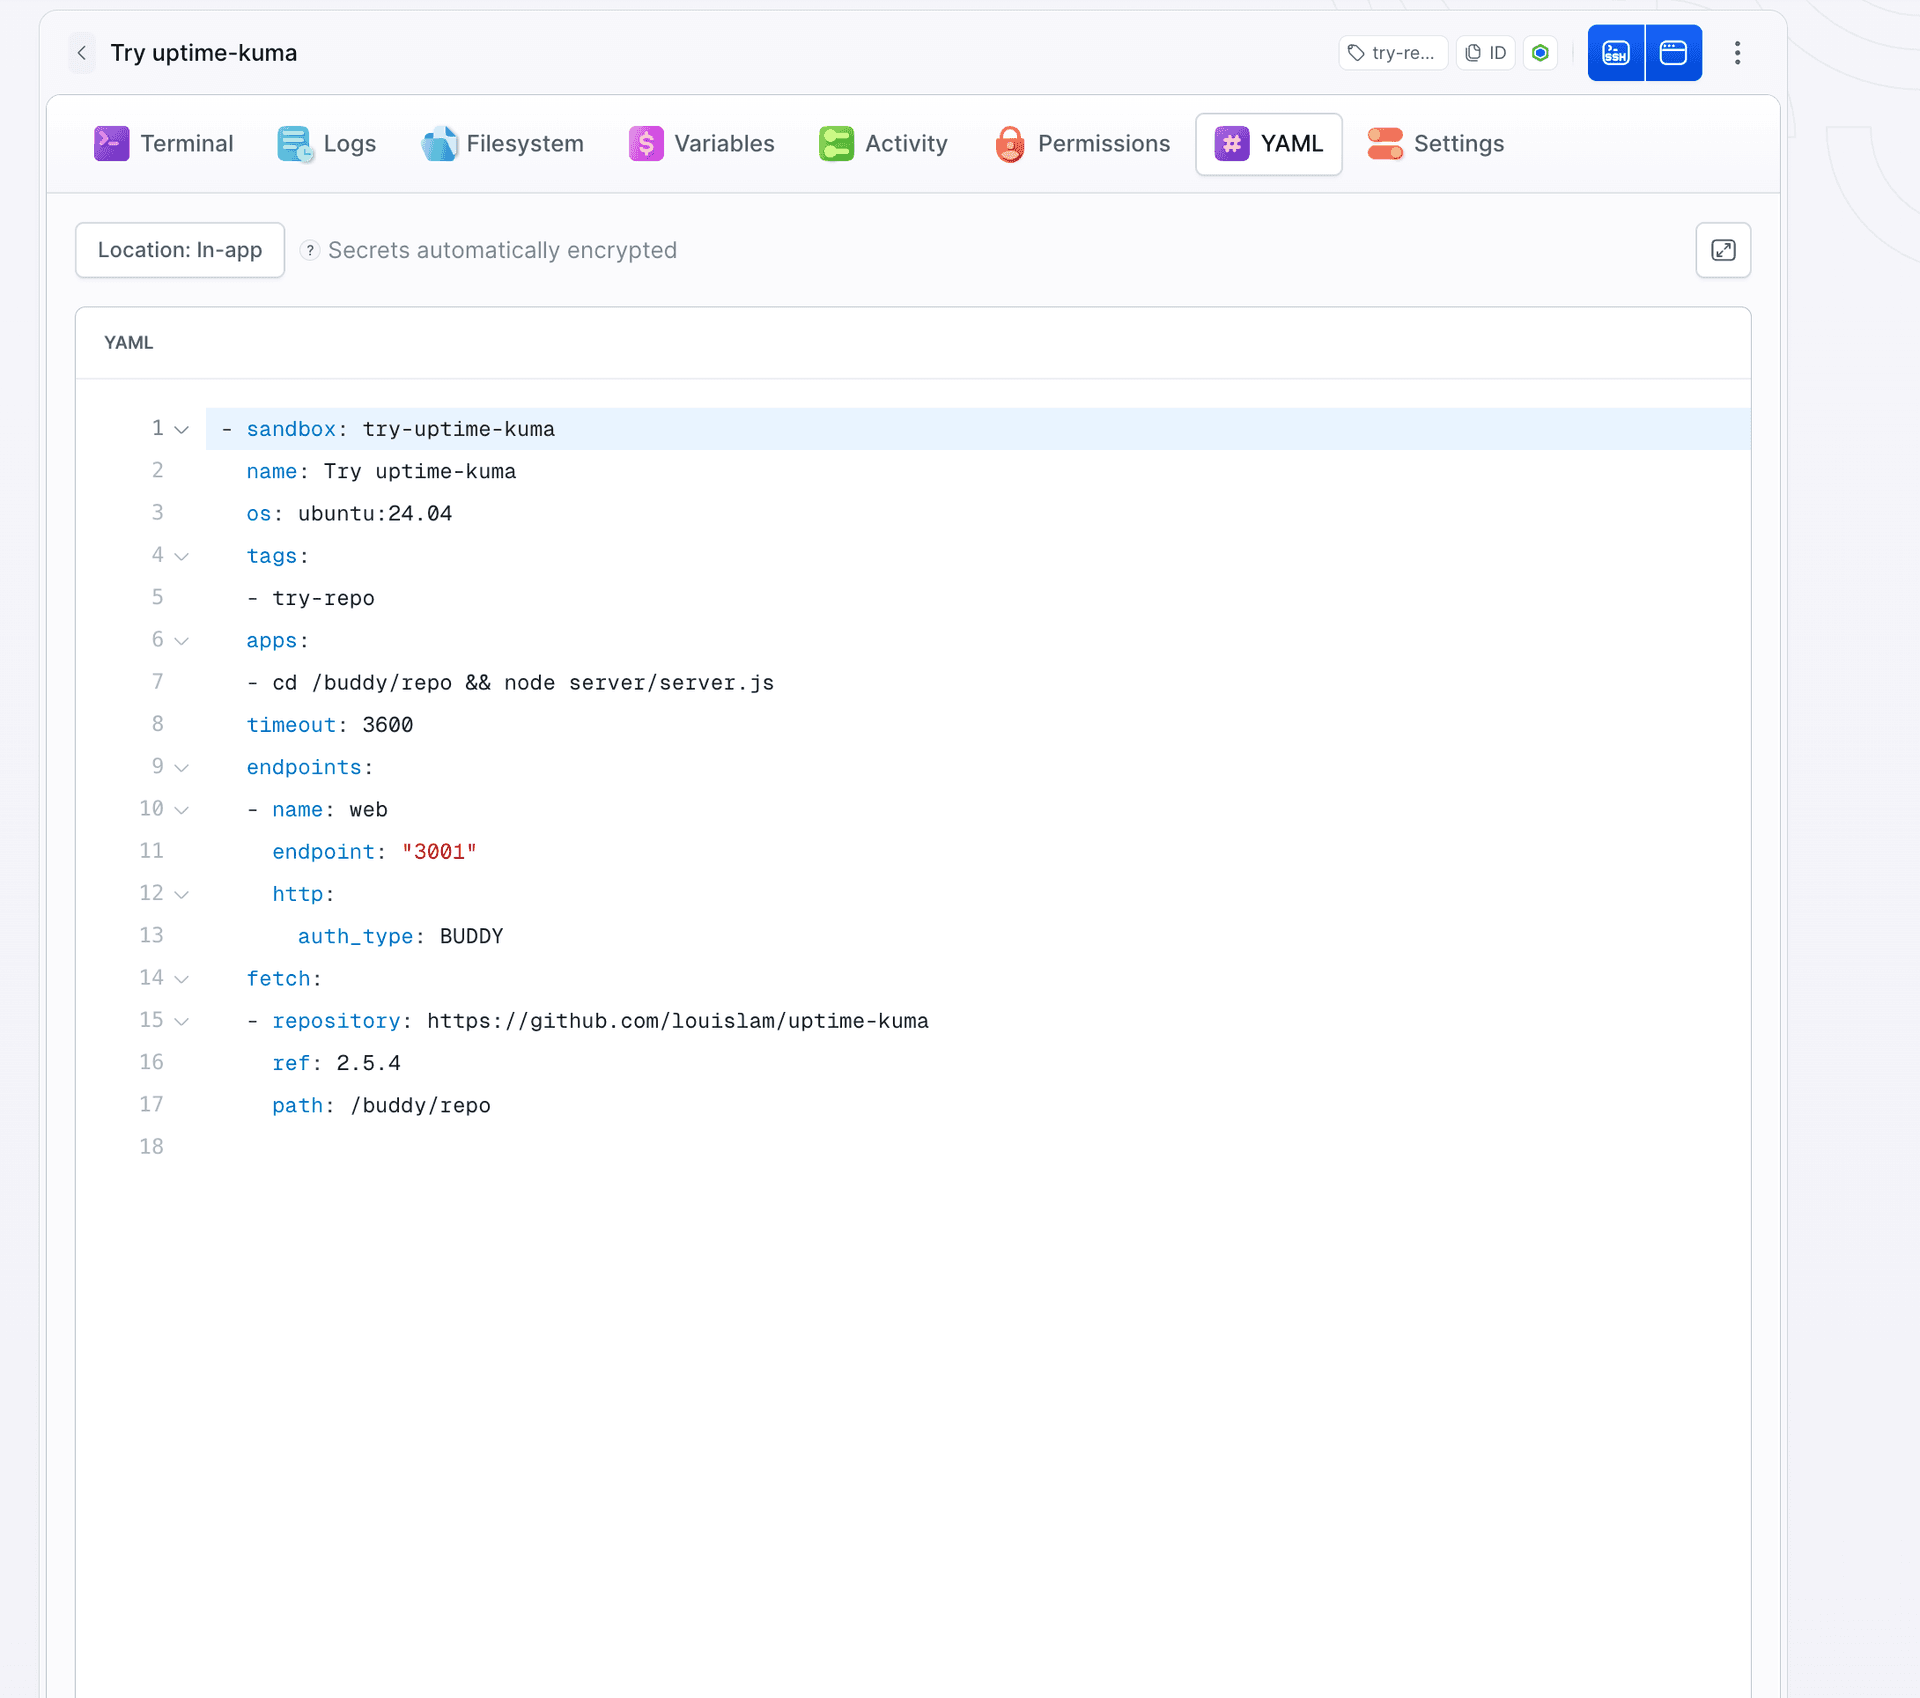The width and height of the screenshot is (1920, 1698).
Task: Click the ref value 2.5.4
Action: 368,1063
